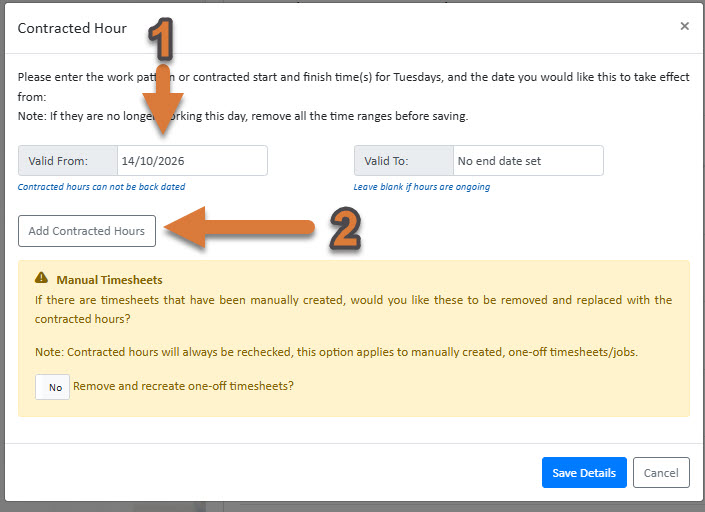The image size is (705, 512).
Task: Click the orange arrow pointing to Add Contracted Hours
Action: pyautogui.click(x=239, y=227)
